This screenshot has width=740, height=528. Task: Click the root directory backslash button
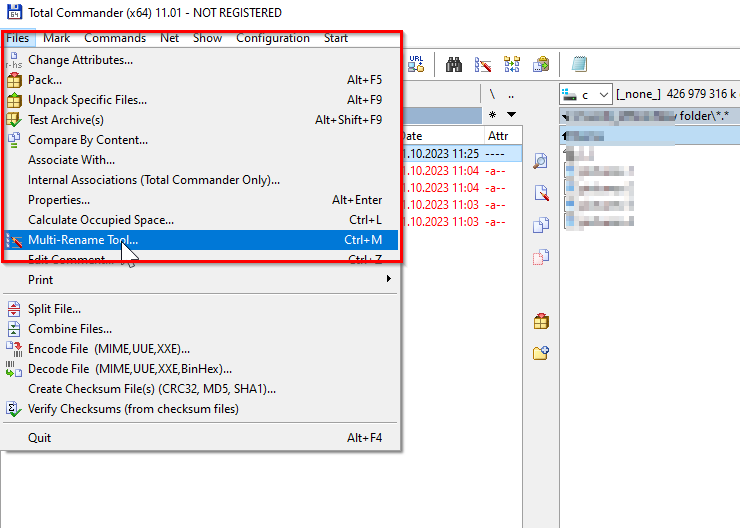point(492,94)
